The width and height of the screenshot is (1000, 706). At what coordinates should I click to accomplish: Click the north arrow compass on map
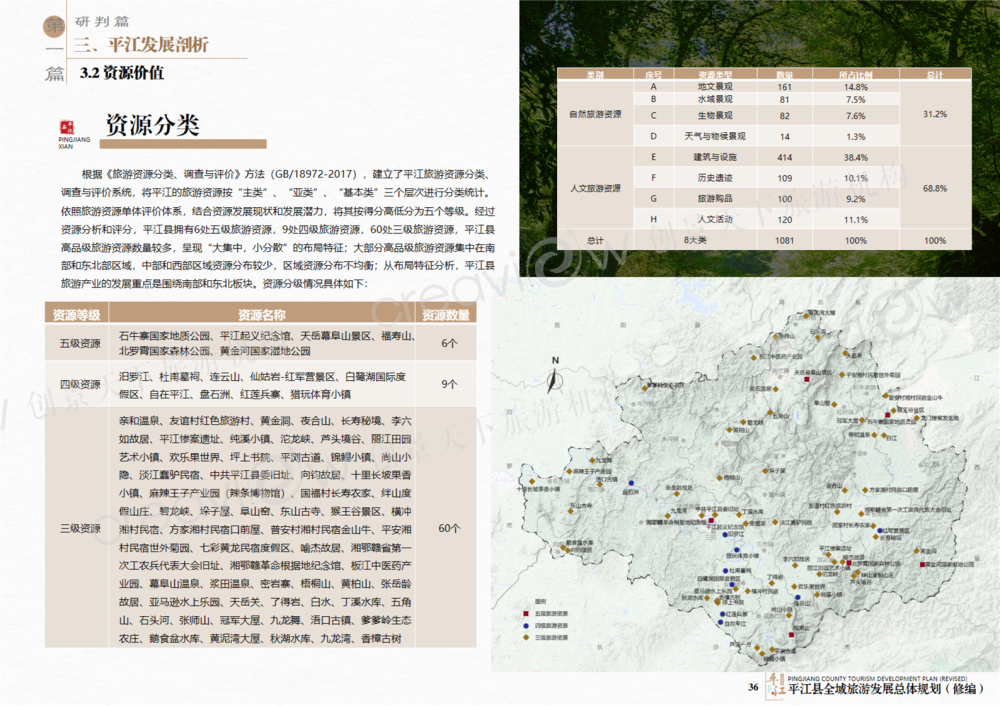coord(553,374)
